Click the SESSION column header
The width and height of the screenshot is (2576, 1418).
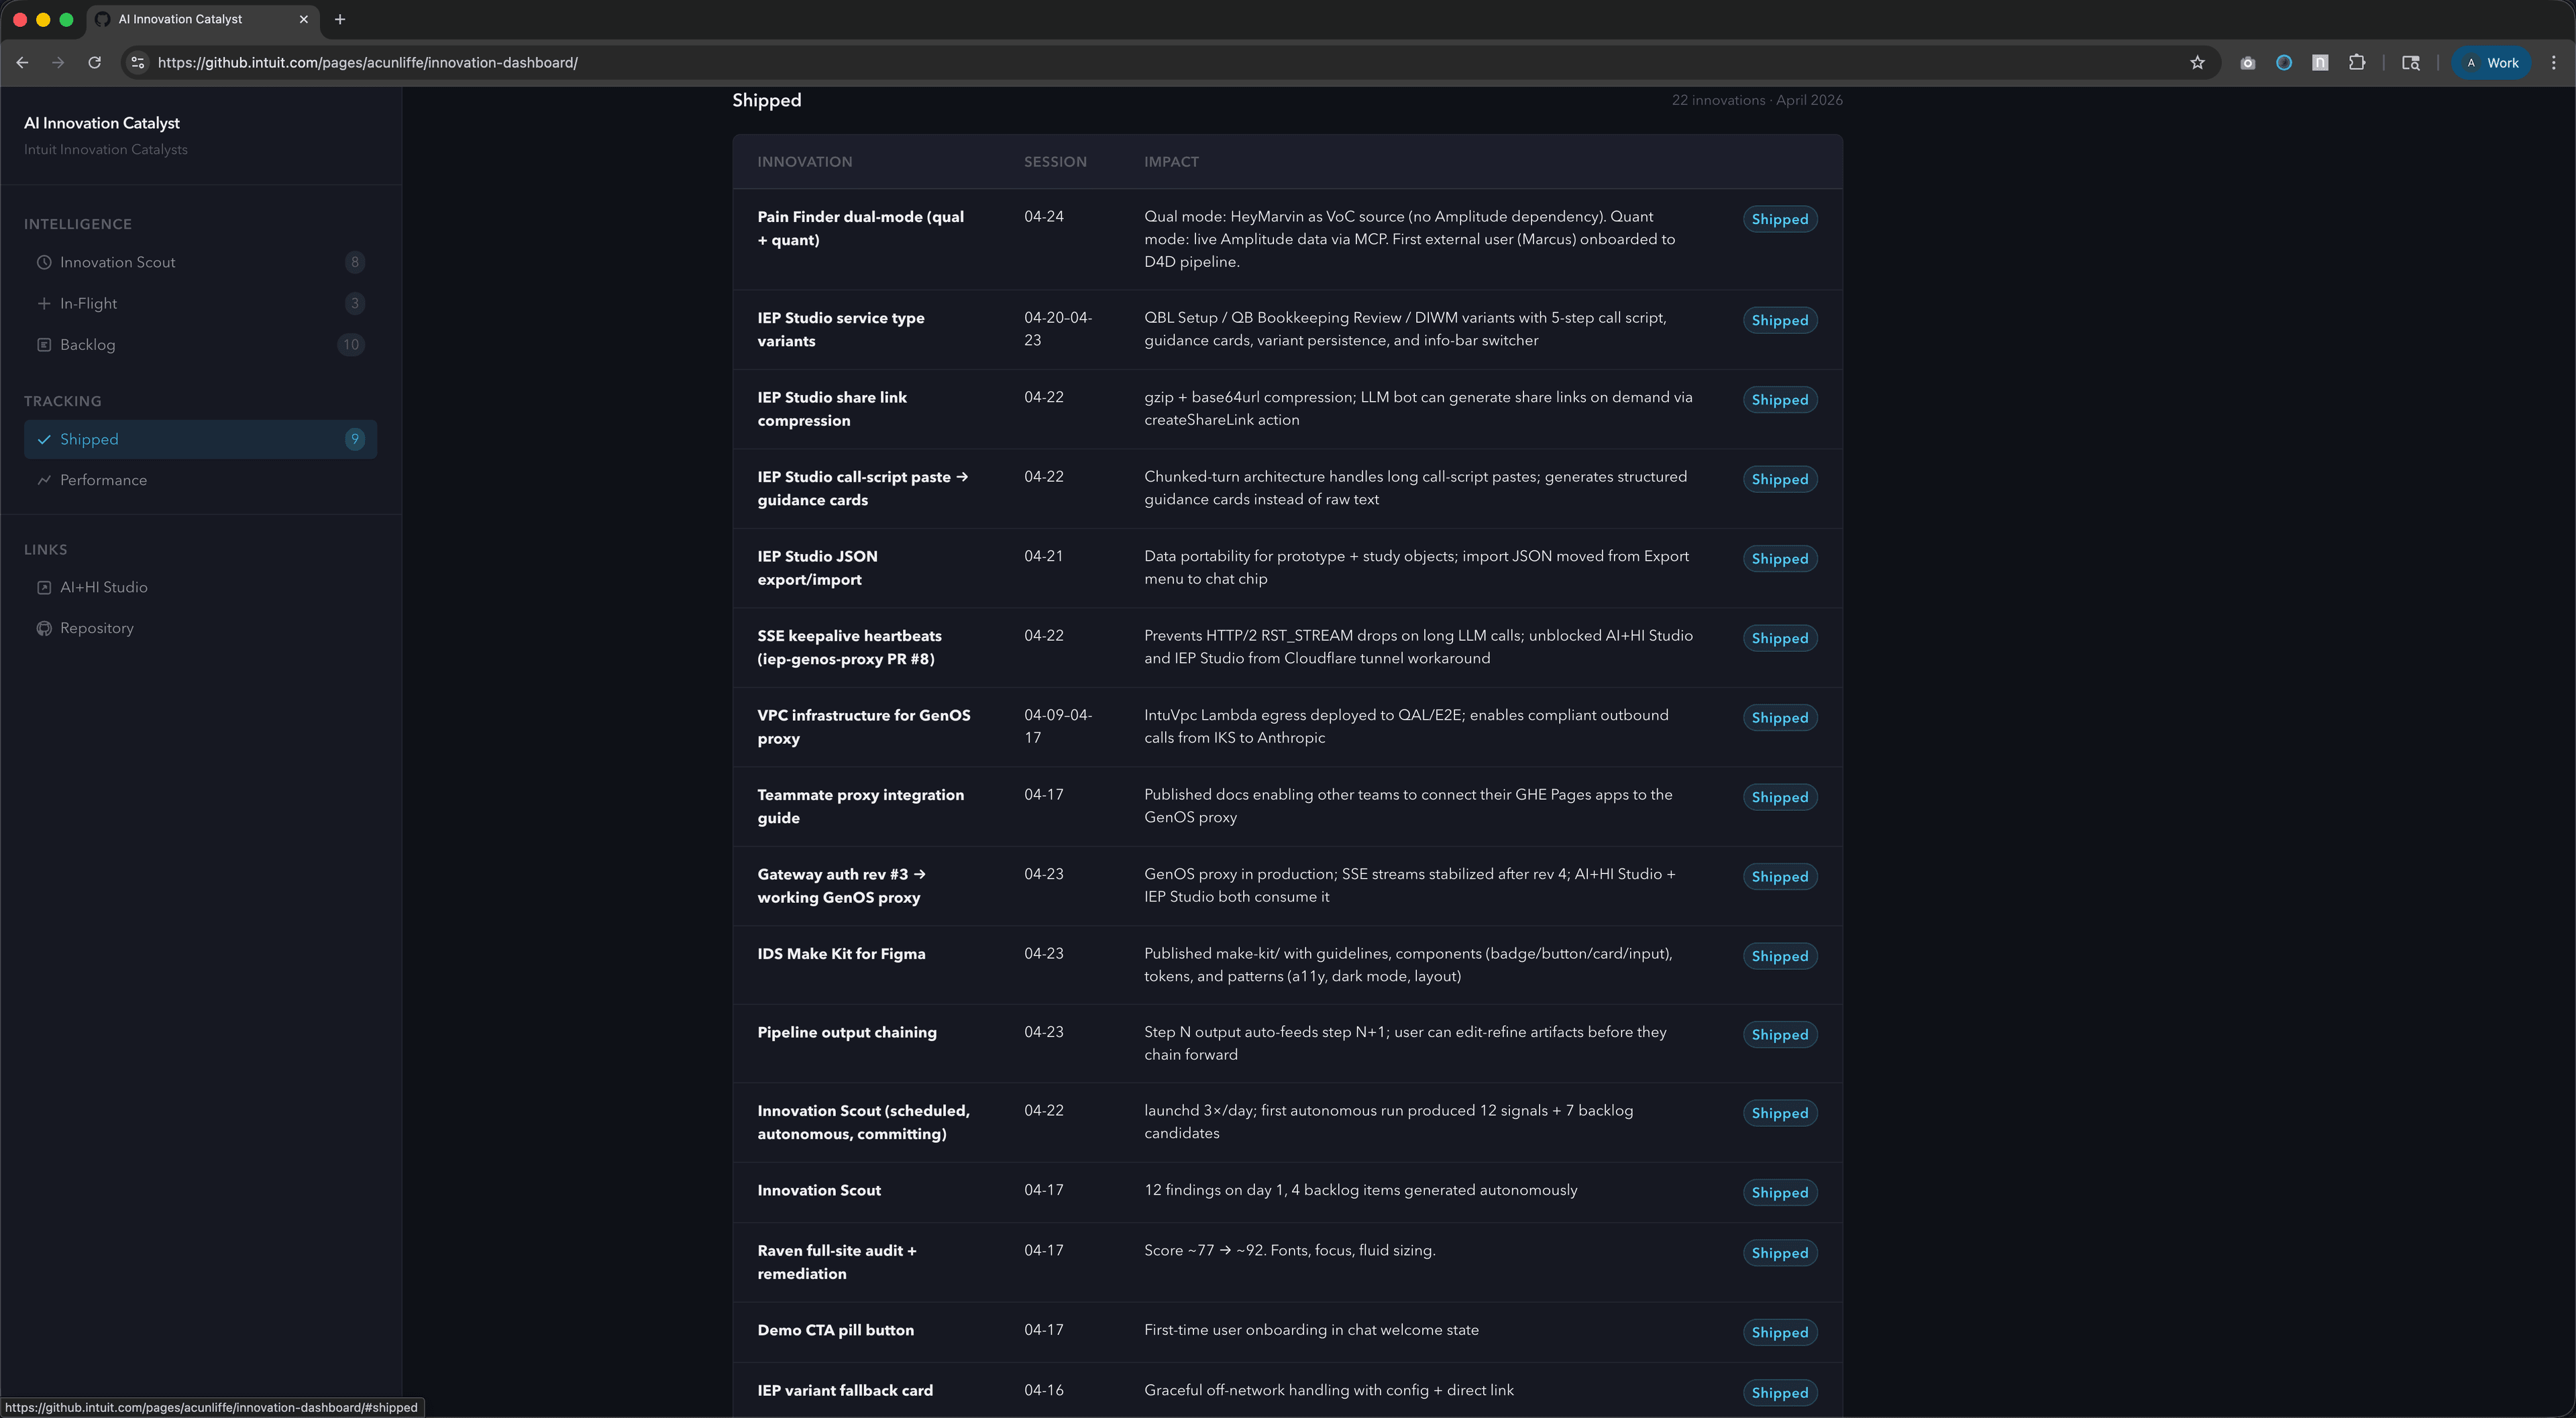tap(1055, 161)
